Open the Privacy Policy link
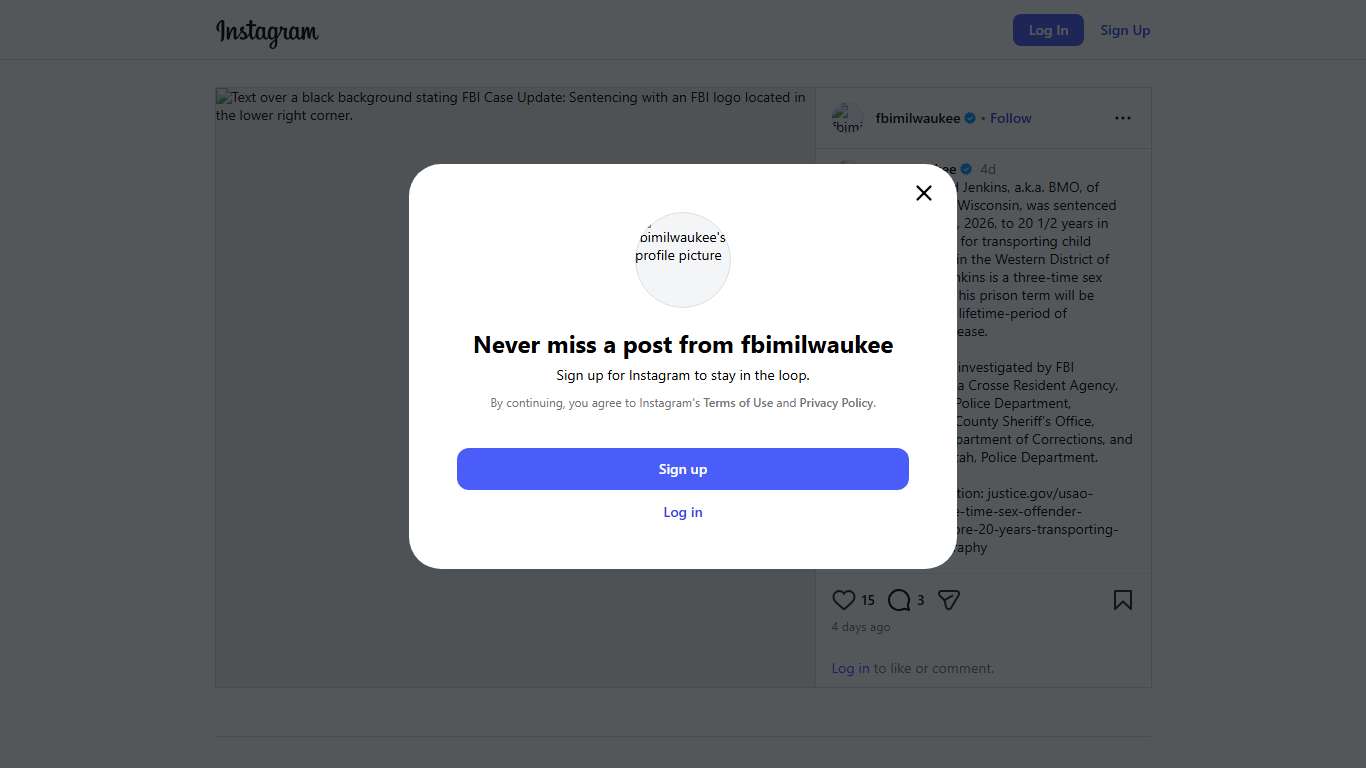The image size is (1366, 768). (x=836, y=403)
